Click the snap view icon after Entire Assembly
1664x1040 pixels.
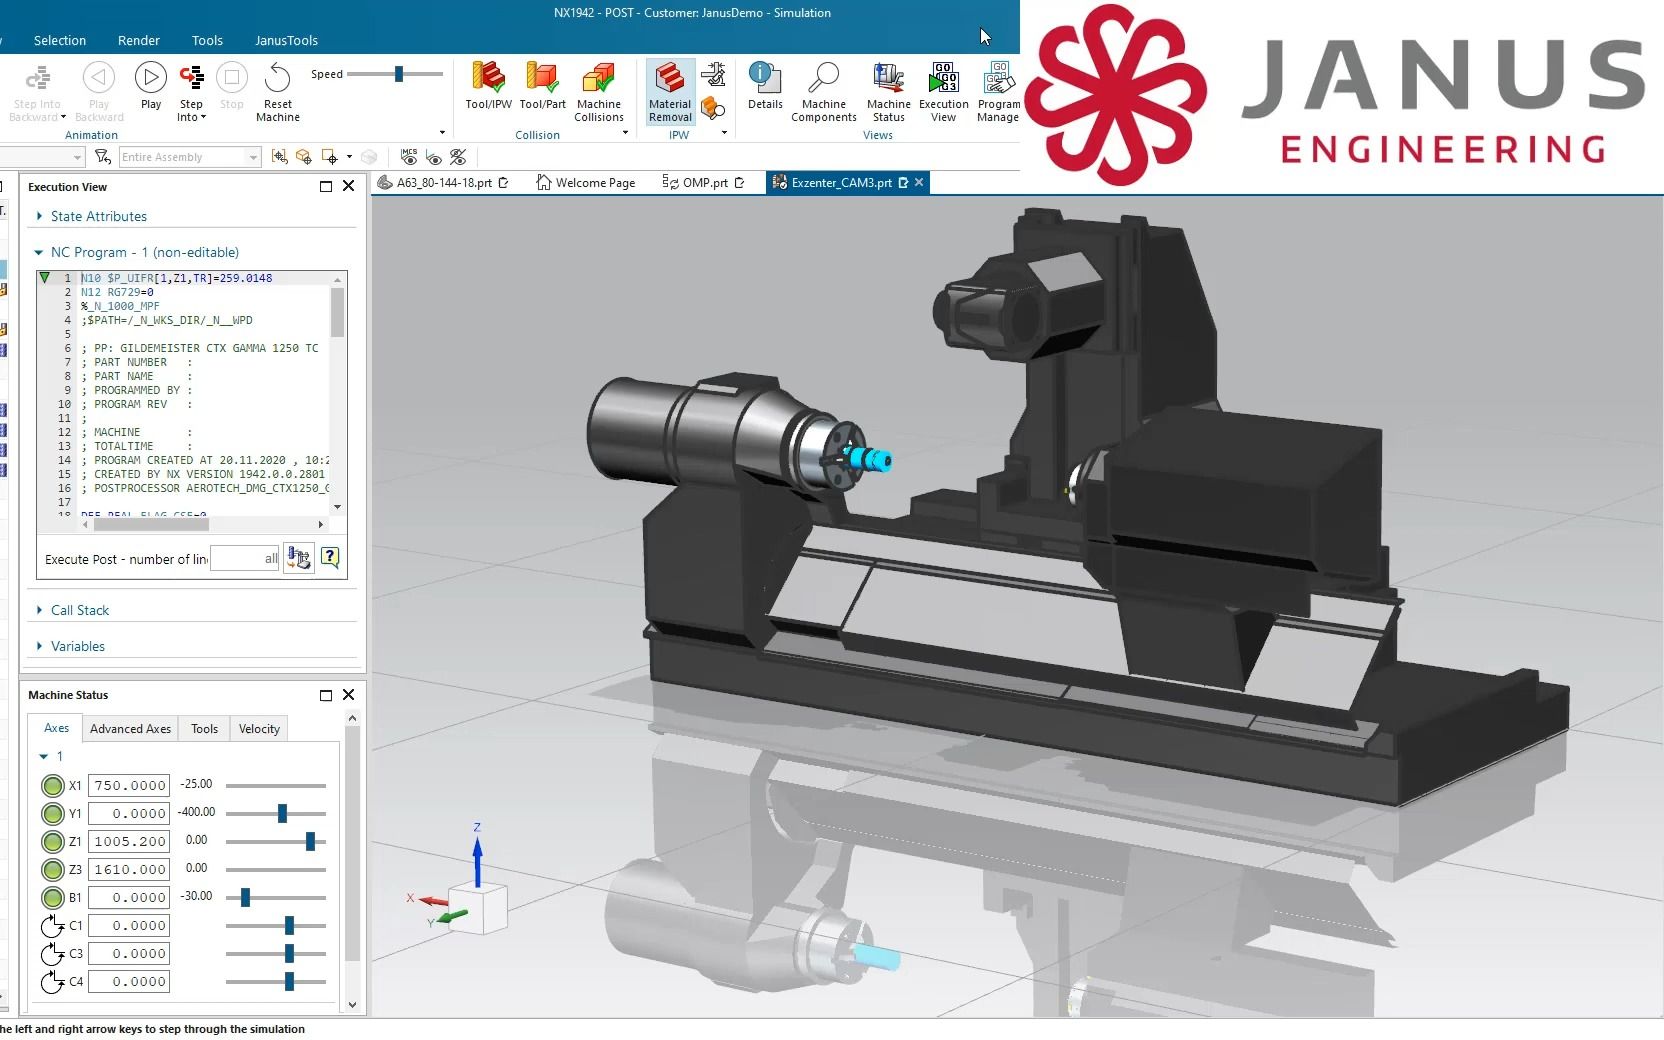click(279, 157)
